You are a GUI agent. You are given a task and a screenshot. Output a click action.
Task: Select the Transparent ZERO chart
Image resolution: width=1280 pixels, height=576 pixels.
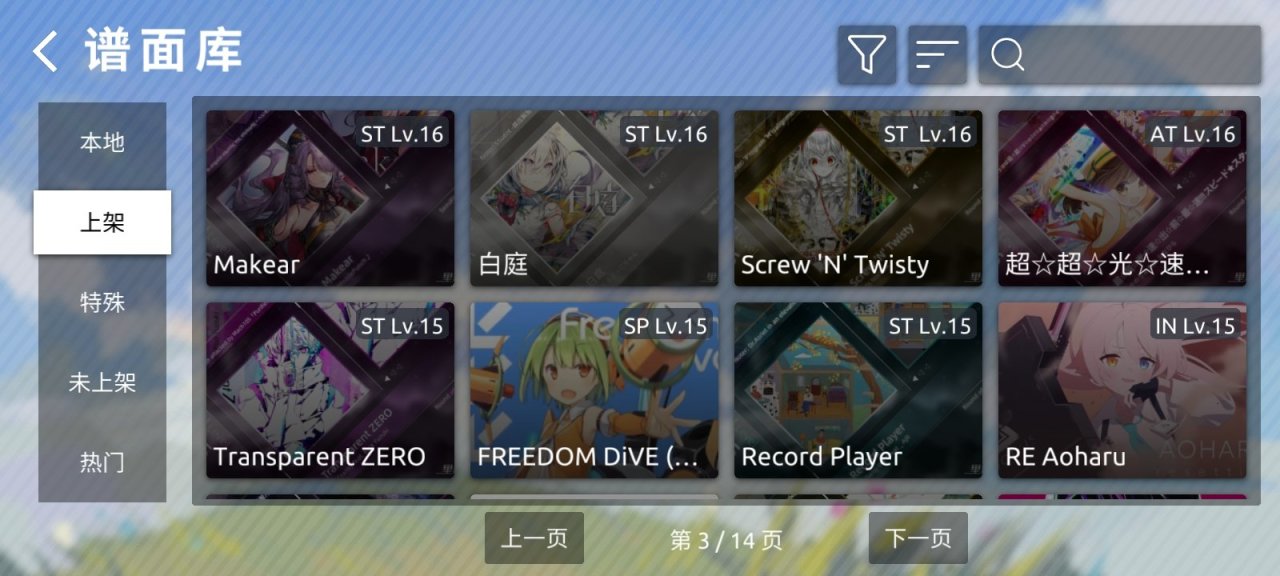[330, 390]
